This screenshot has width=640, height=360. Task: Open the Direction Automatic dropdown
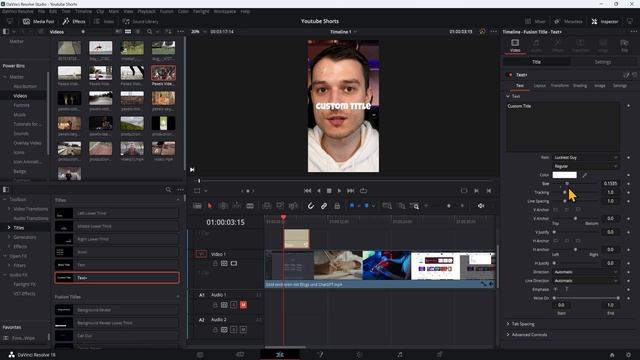(x=586, y=272)
